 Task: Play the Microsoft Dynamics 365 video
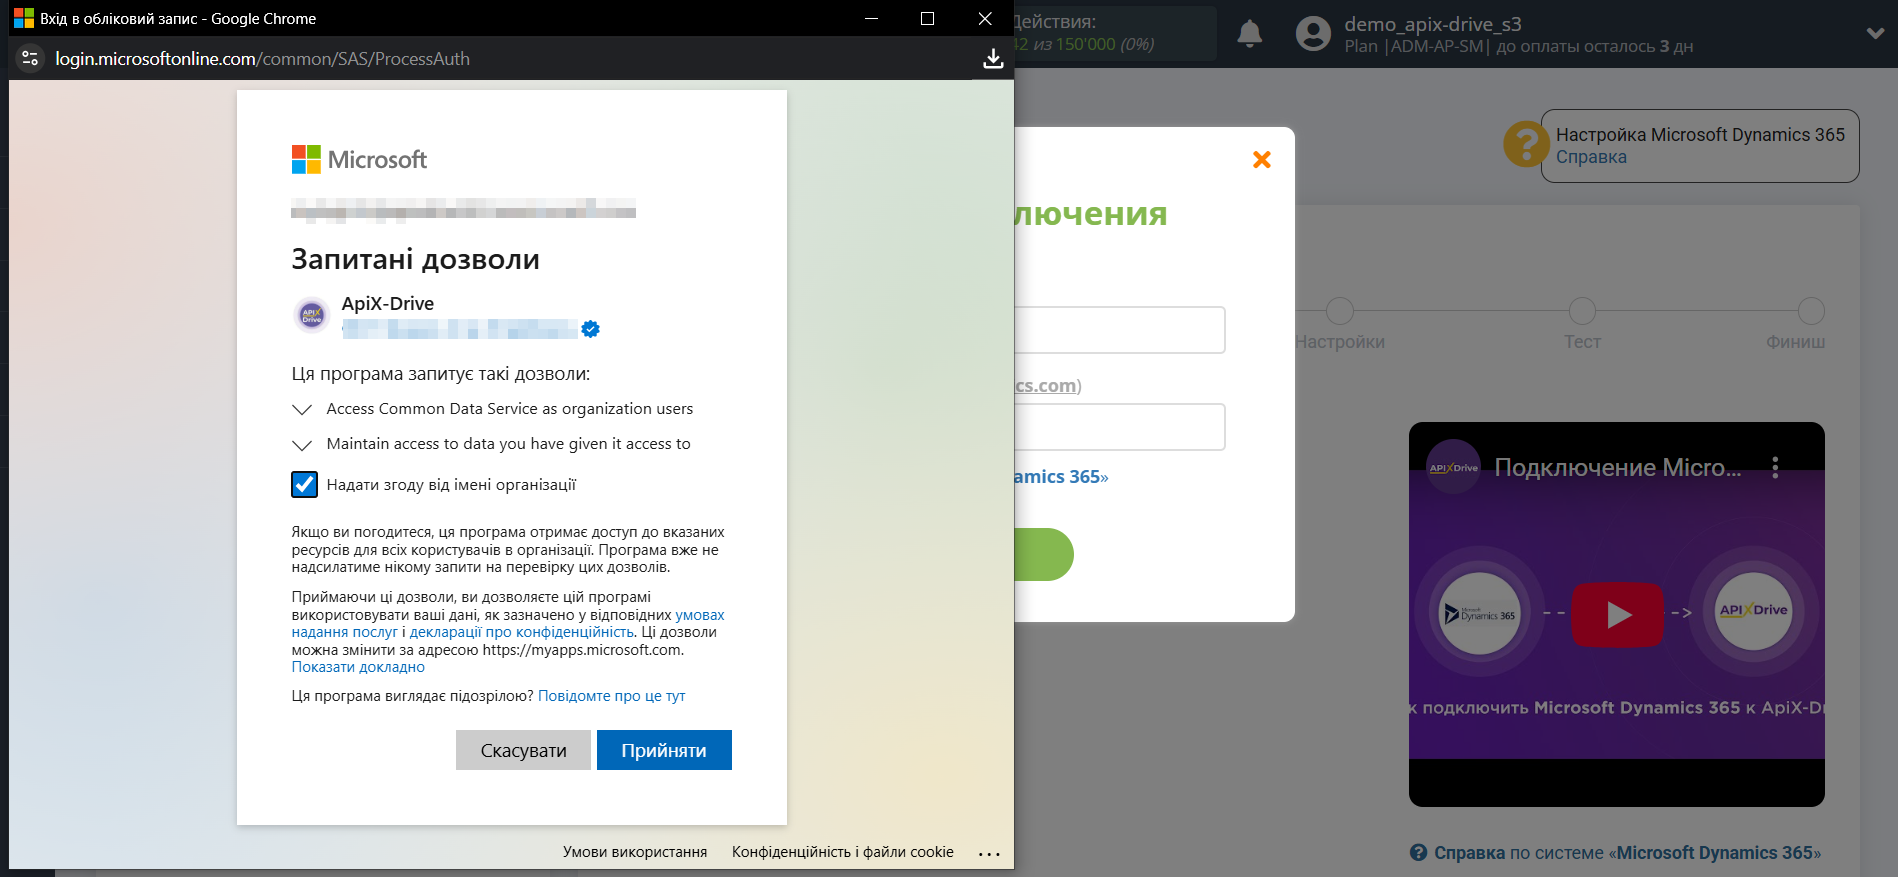(x=1618, y=614)
